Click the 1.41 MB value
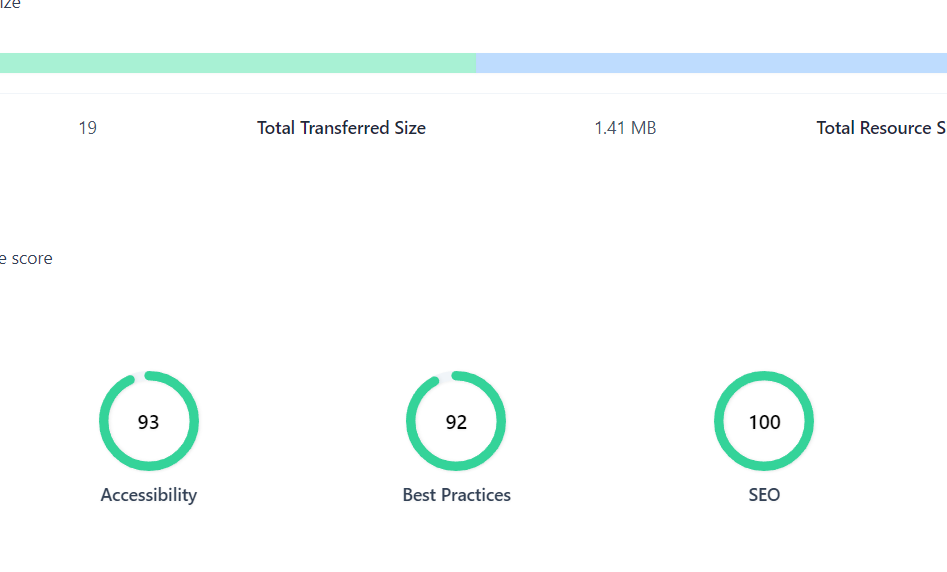 click(x=625, y=128)
